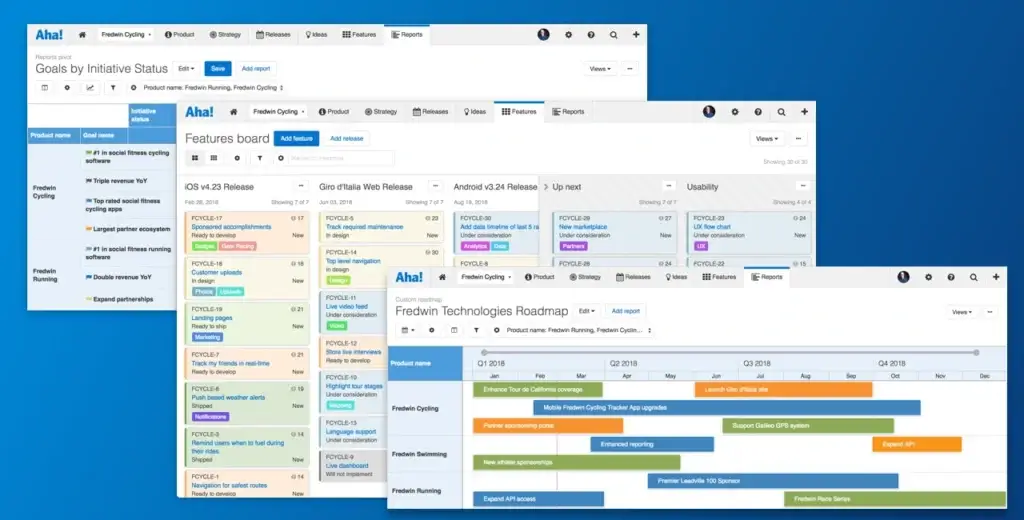Viewport: 1024px width, 520px height.
Task: Open the calendar dropdown in Roadmap toolbar
Action: tap(408, 331)
